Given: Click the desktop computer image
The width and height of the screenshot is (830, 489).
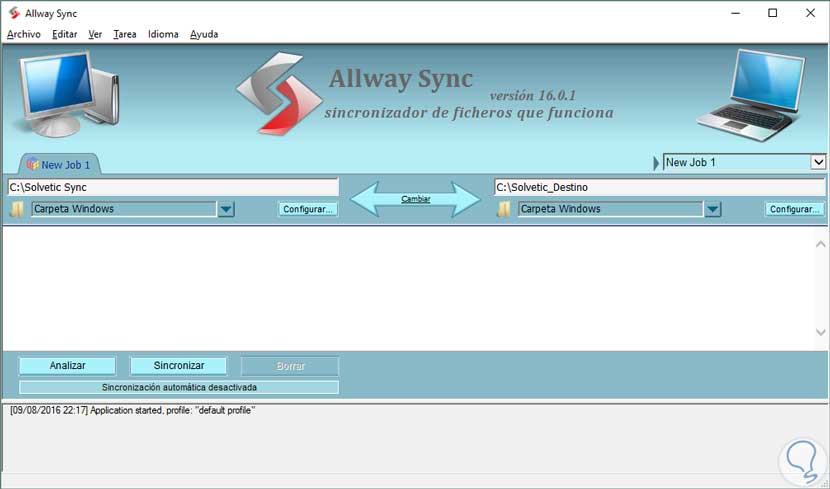Looking at the screenshot, I should pos(68,94).
